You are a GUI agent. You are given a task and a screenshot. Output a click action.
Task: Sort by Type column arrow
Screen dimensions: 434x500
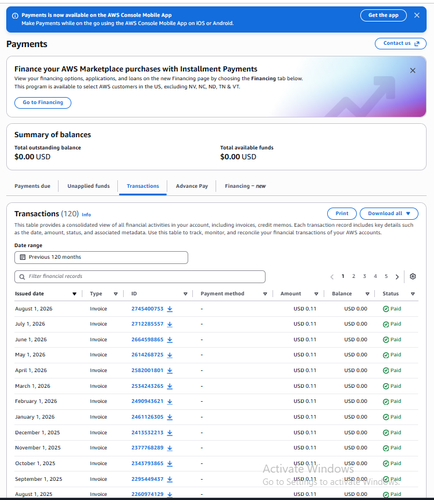coord(116,294)
